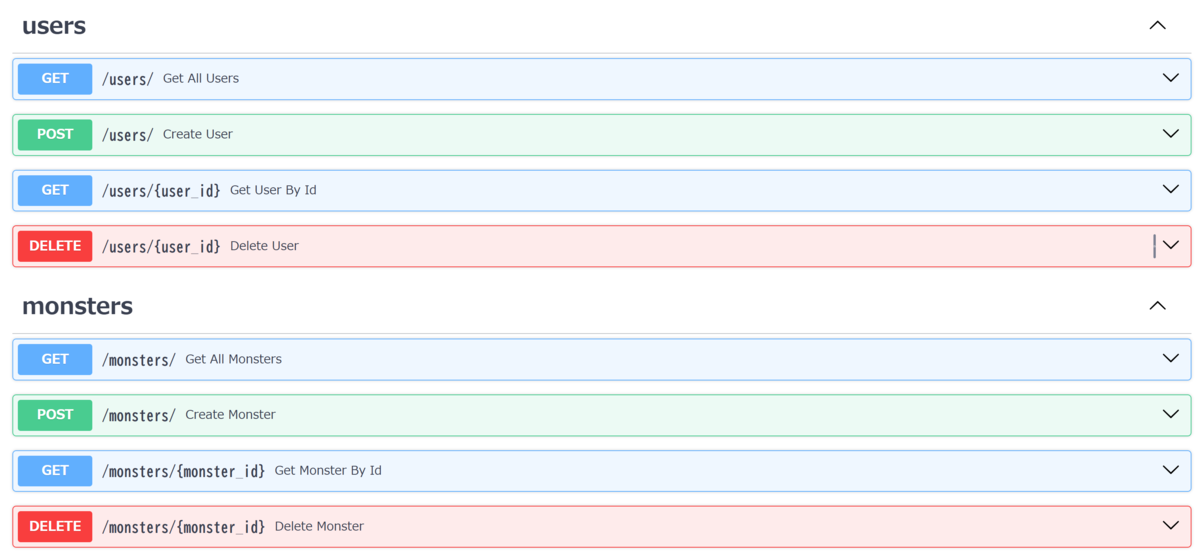The width and height of the screenshot is (1200, 555).
Task: Click the GET badge for Get All Monsters
Action: (55, 359)
